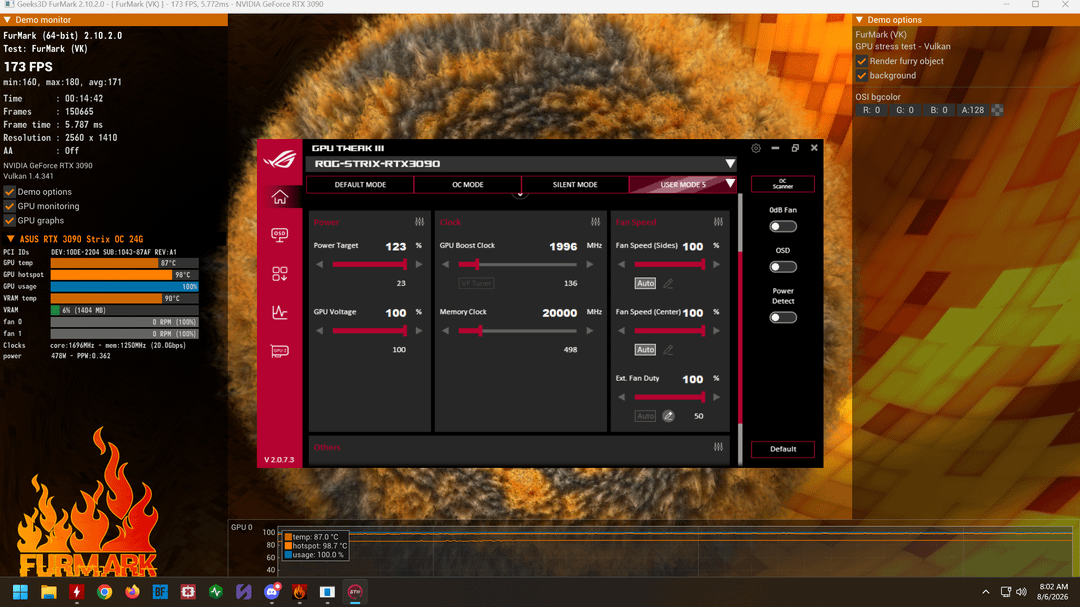Open the monitoring graph sidebar icon
This screenshot has width=1080, height=607.
coord(280,312)
